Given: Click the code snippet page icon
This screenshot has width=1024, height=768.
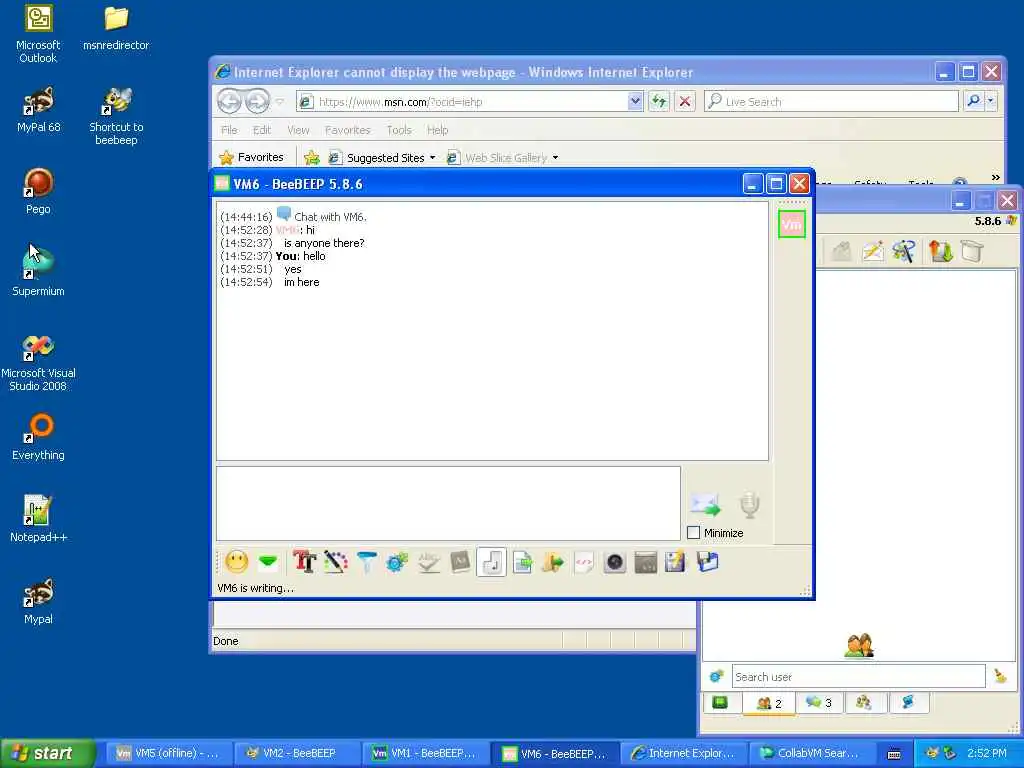Looking at the screenshot, I should [x=583, y=562].
